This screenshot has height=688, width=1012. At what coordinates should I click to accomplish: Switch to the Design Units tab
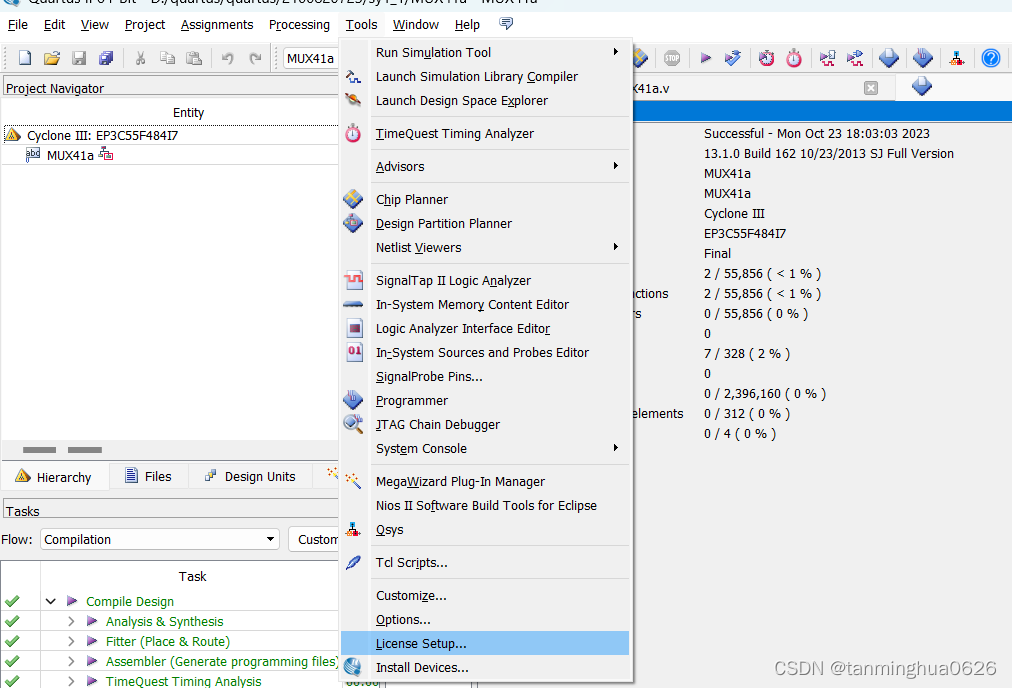coord(250,477)
